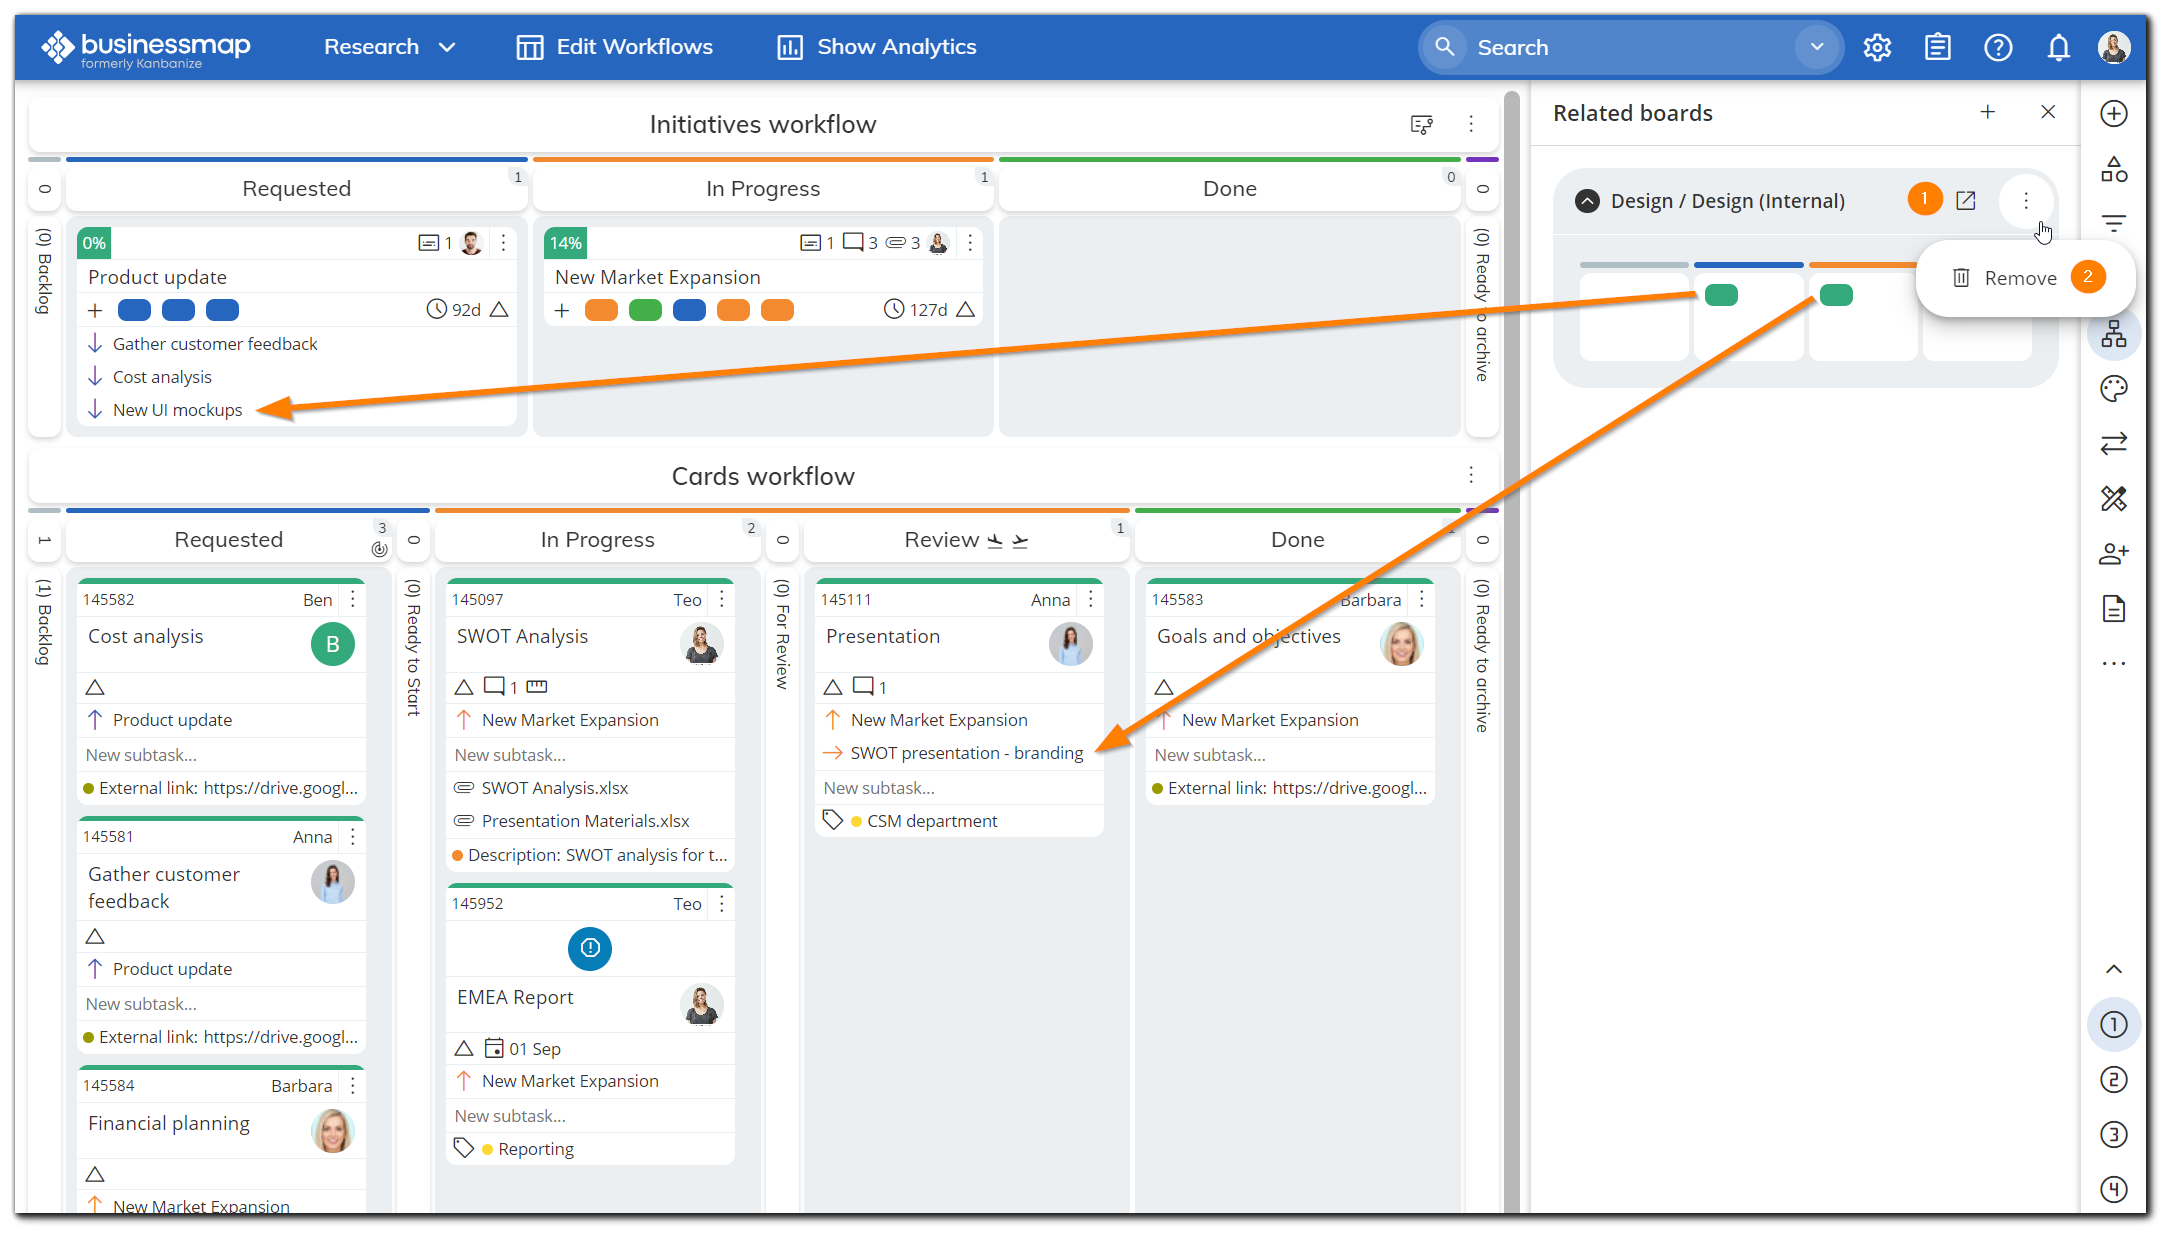Open the related boards hierarchy icon
Screen dimensions: 2173x1240
point(2113,334)
